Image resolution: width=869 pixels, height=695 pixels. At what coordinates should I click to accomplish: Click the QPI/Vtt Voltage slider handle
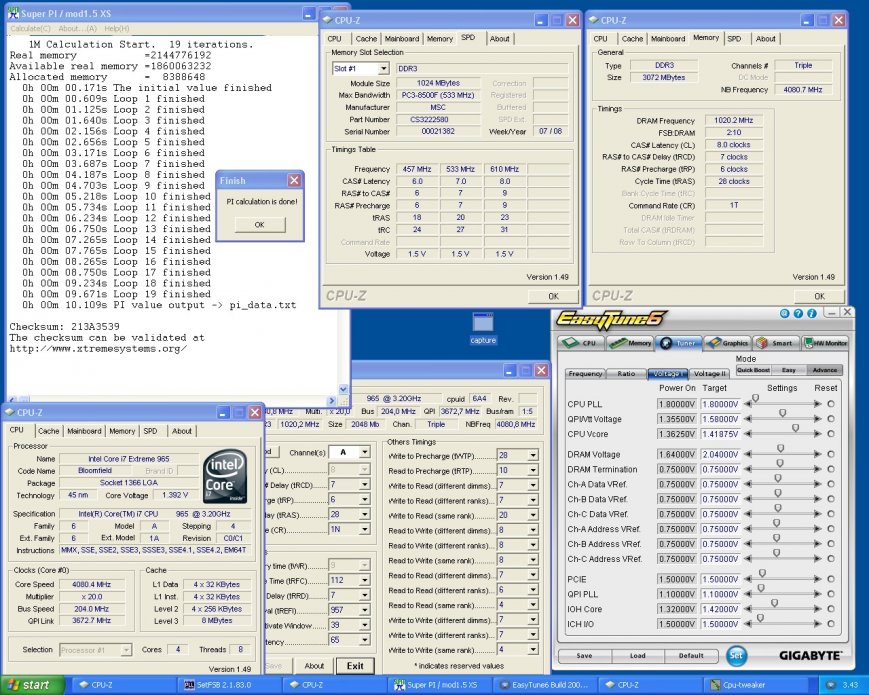[783, 413]
